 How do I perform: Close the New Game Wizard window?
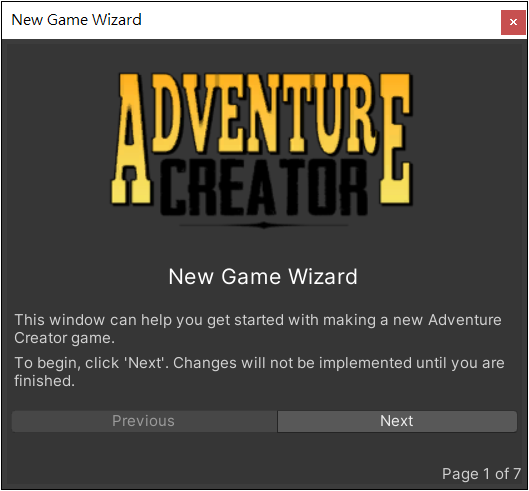513,22
